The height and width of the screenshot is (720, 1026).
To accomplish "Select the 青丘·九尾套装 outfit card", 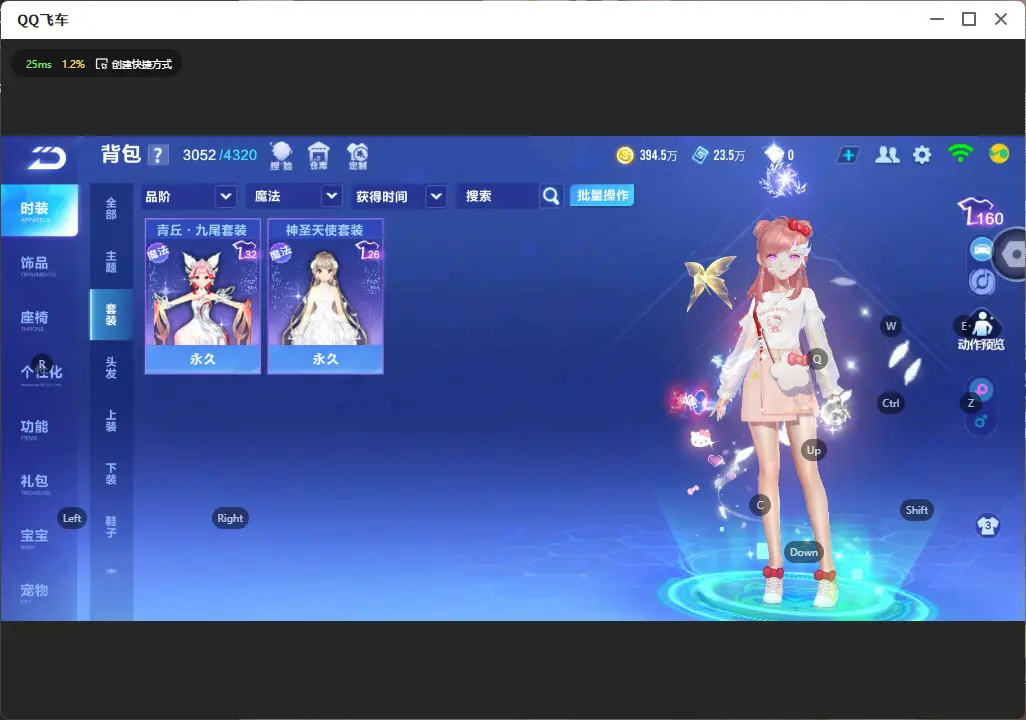I will click(203, 297).
